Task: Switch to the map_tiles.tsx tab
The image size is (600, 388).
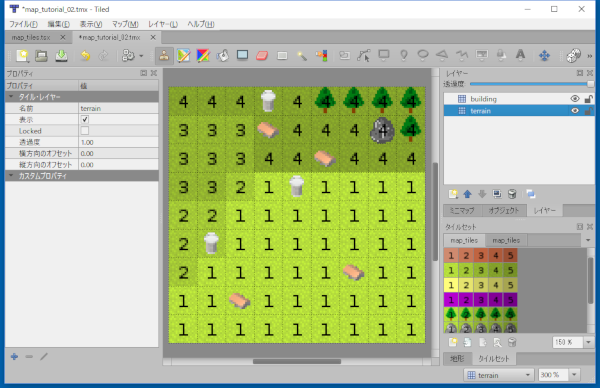Action: pyautogui.click(x=31, y=37)
